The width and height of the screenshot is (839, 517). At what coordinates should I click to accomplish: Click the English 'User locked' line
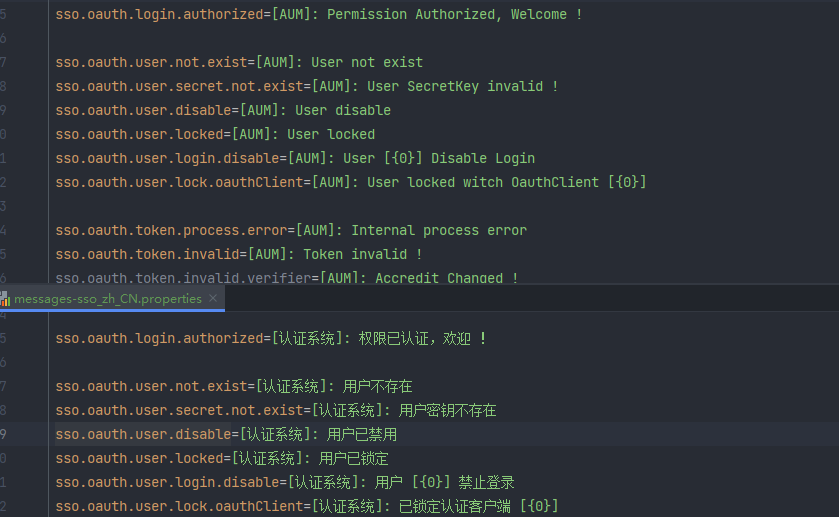click(x=215, y=134)
